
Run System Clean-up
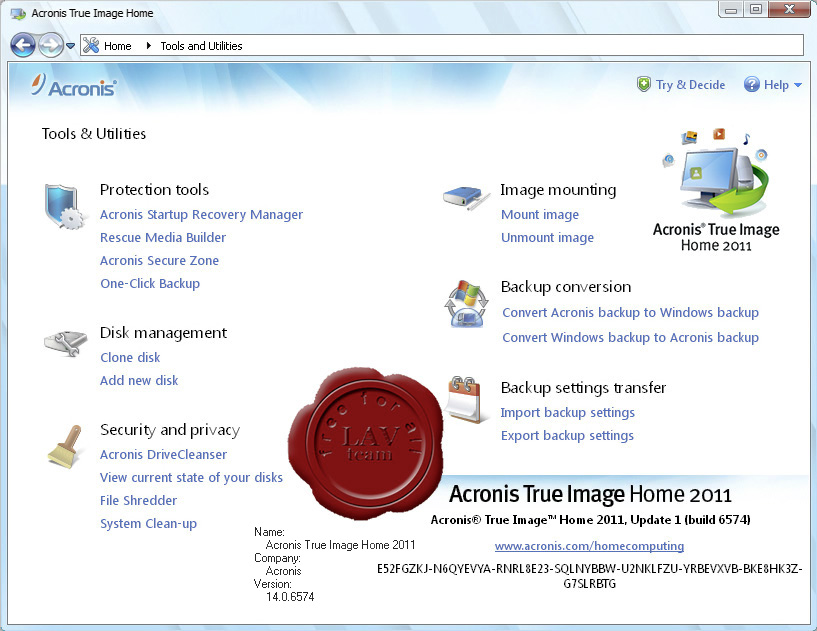(x=148, y=524)
